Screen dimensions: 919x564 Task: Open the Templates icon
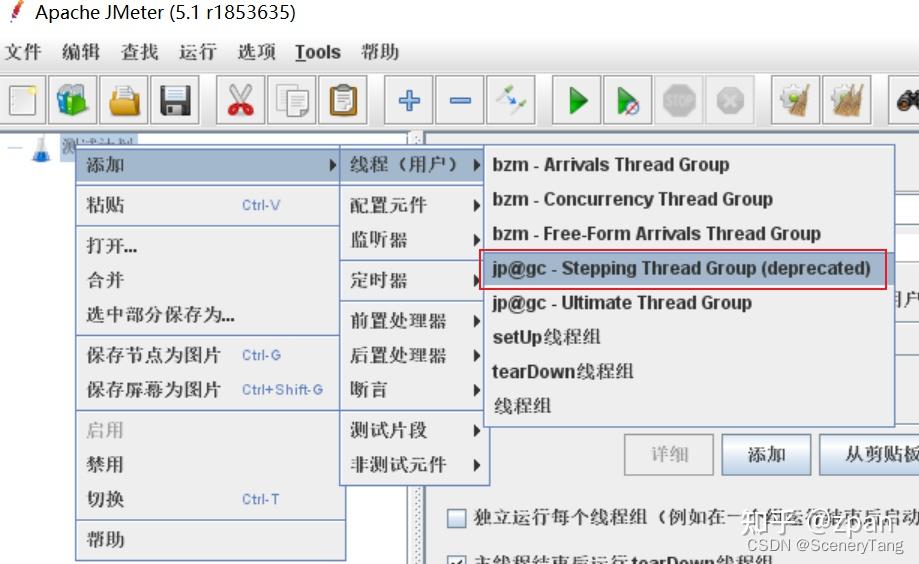pyautogui.click(x=73, y=100)
